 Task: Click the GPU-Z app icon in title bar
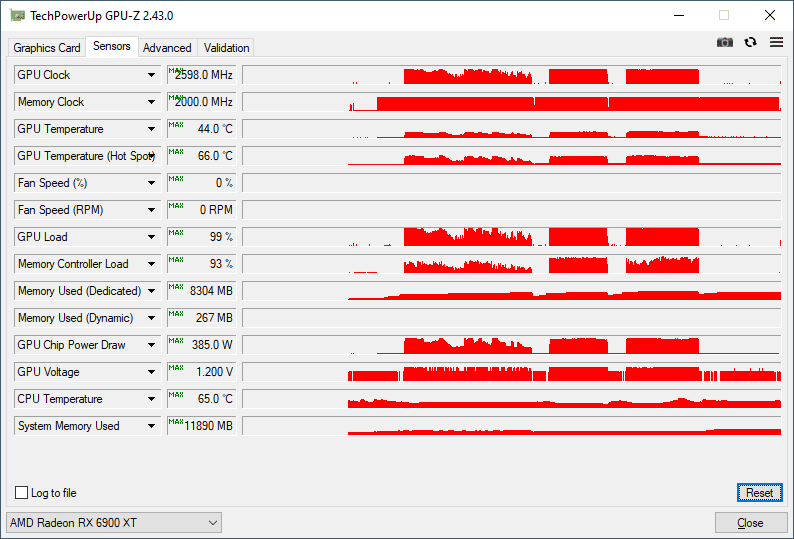pos(17,16)
